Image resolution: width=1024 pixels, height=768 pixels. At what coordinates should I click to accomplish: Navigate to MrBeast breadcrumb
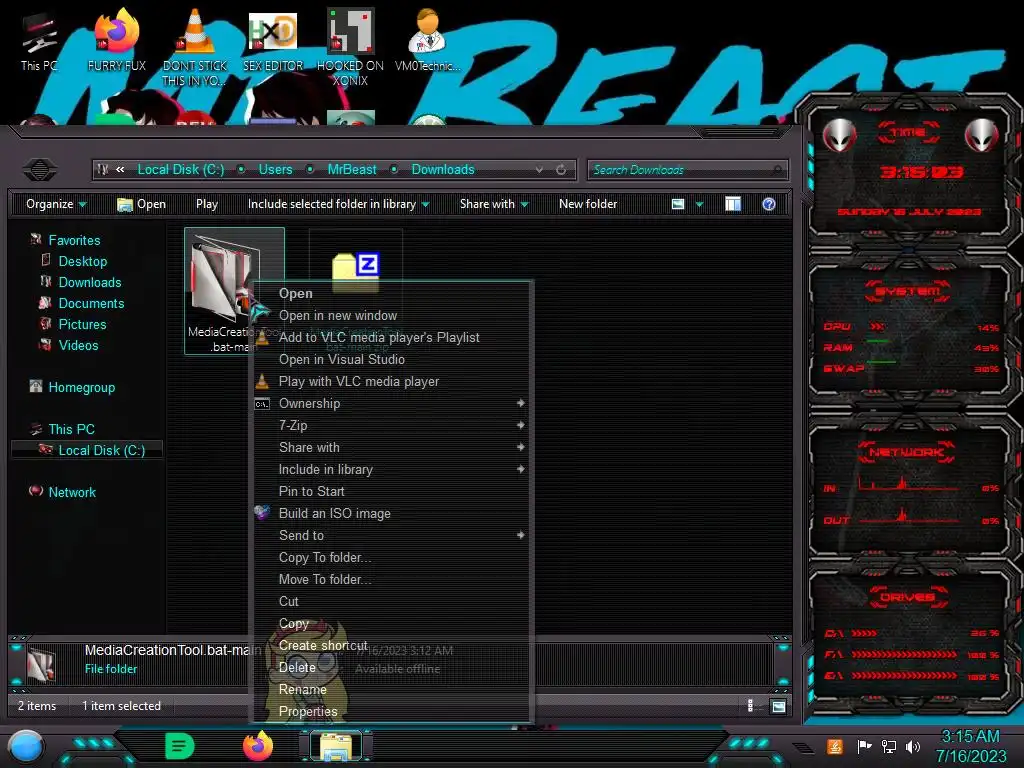coord(352,170)
